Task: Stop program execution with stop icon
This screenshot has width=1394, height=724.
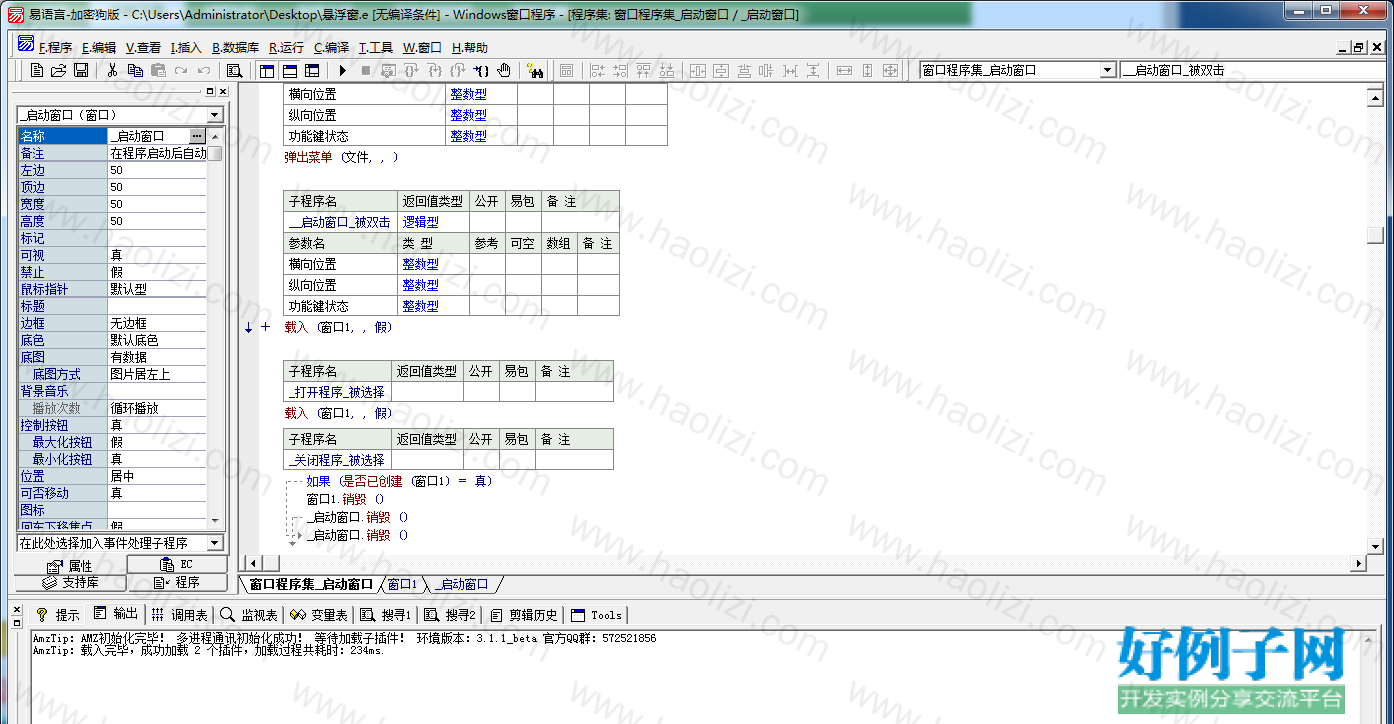Action: [x=365, y=70]
